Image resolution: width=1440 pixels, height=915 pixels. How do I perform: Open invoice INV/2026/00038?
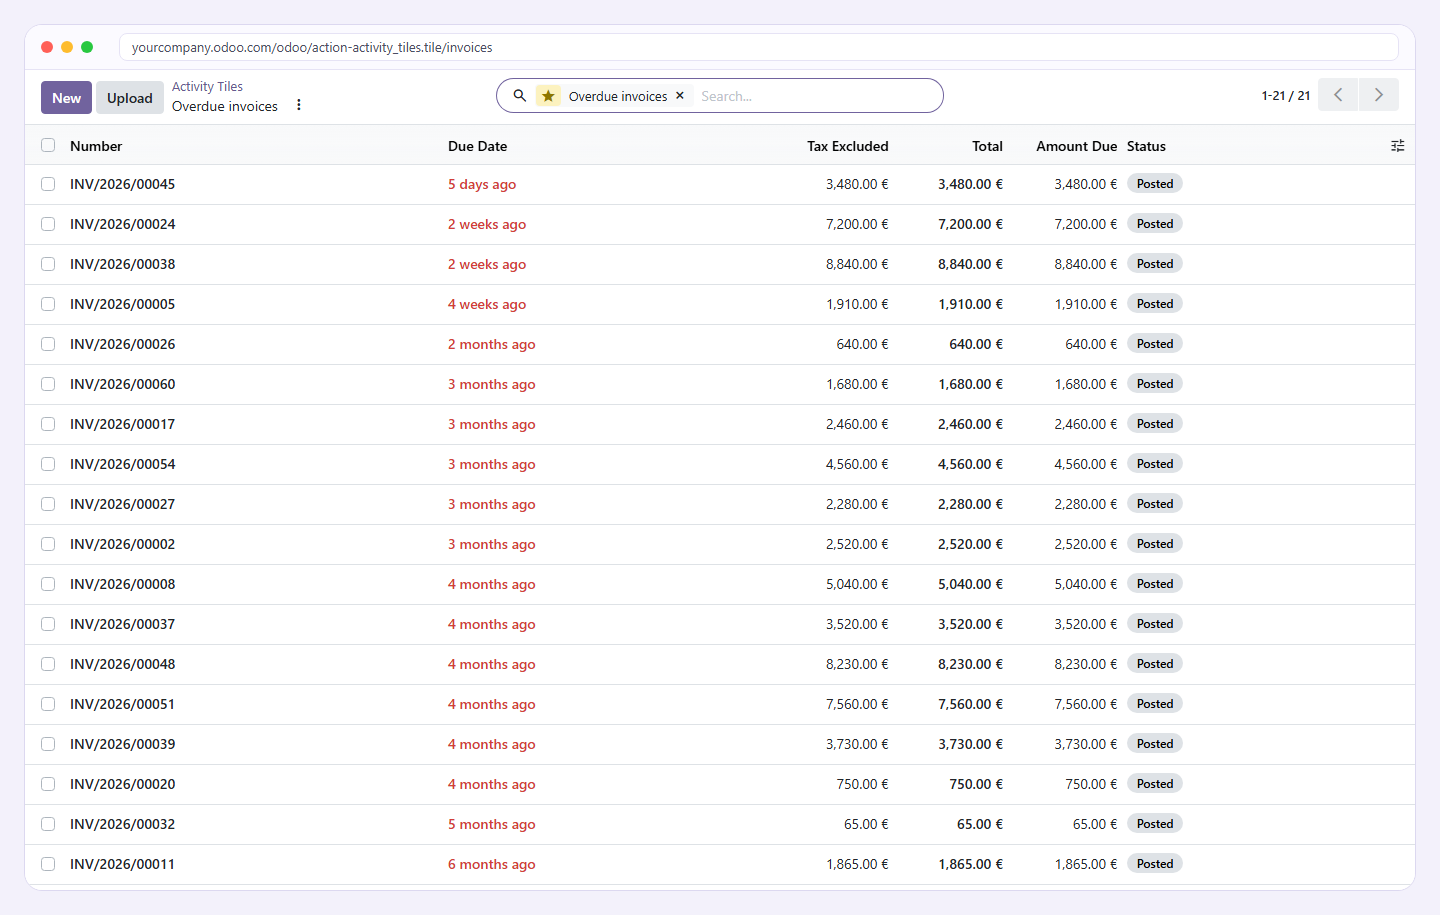(123, 264)
